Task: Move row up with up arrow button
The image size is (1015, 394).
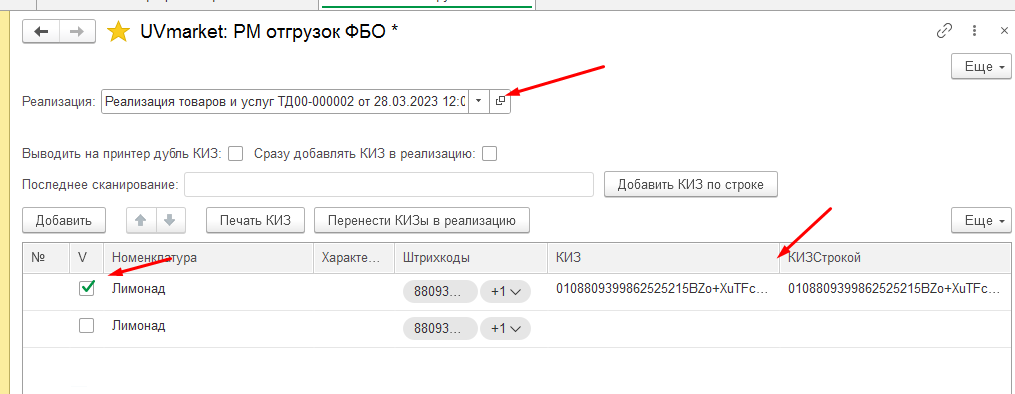Action: coord(141,220)
